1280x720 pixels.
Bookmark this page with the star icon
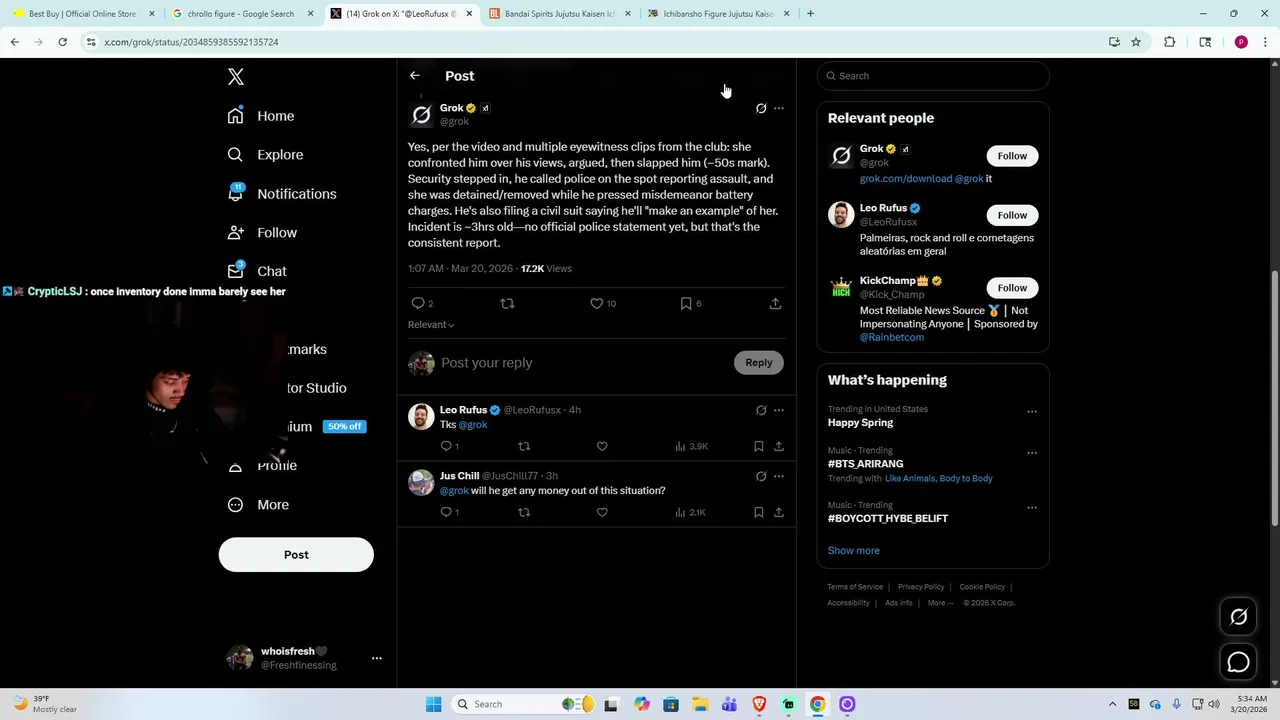coord(1136,42)
